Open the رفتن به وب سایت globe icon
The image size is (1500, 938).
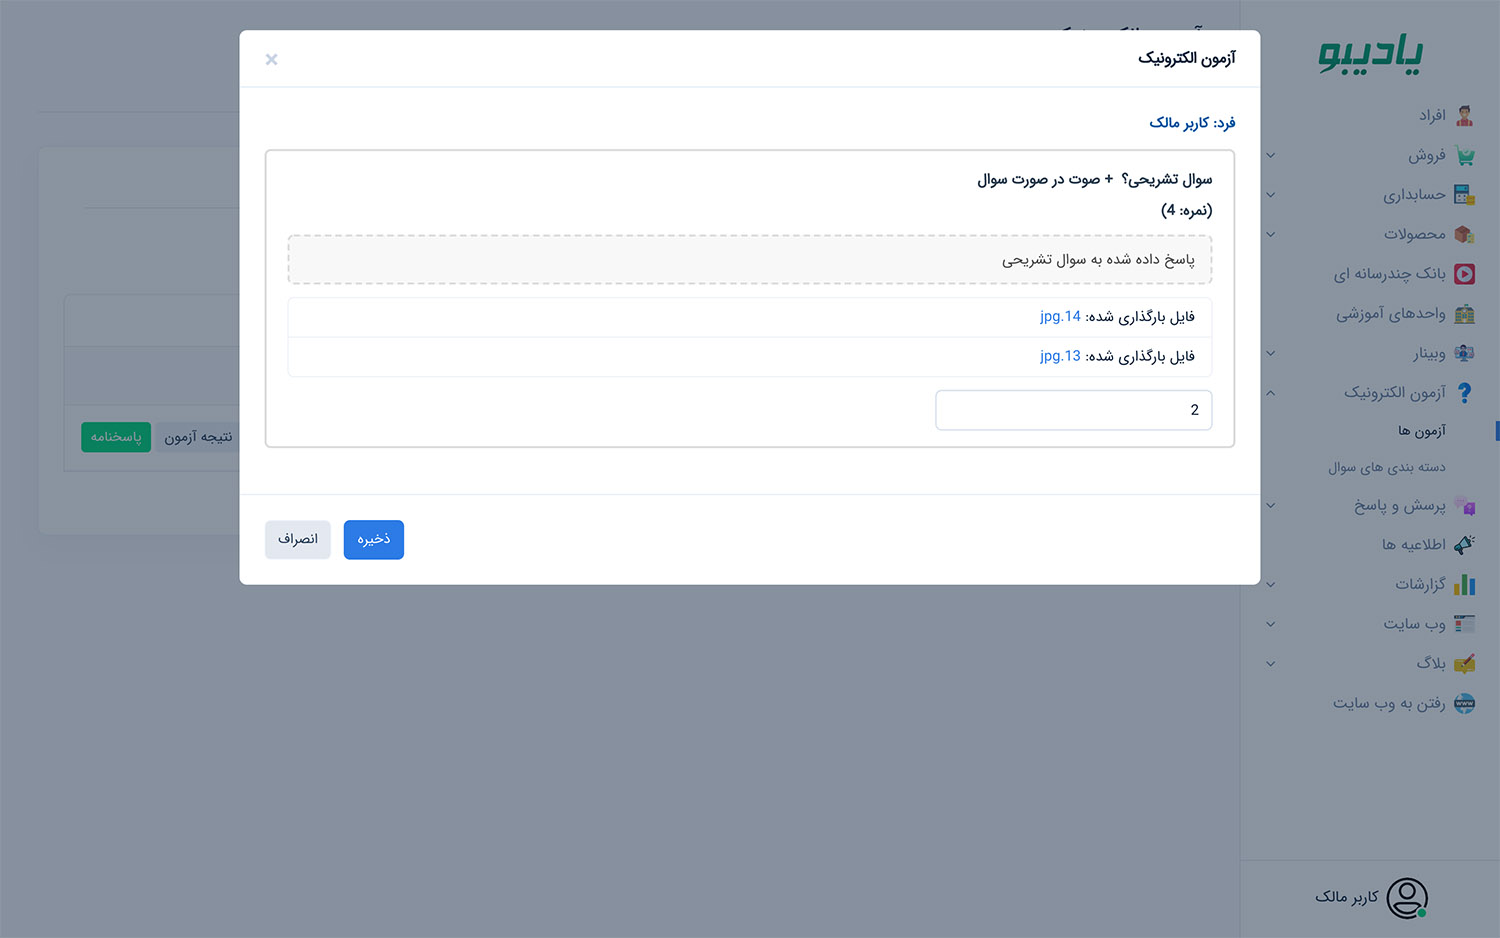1464,703
